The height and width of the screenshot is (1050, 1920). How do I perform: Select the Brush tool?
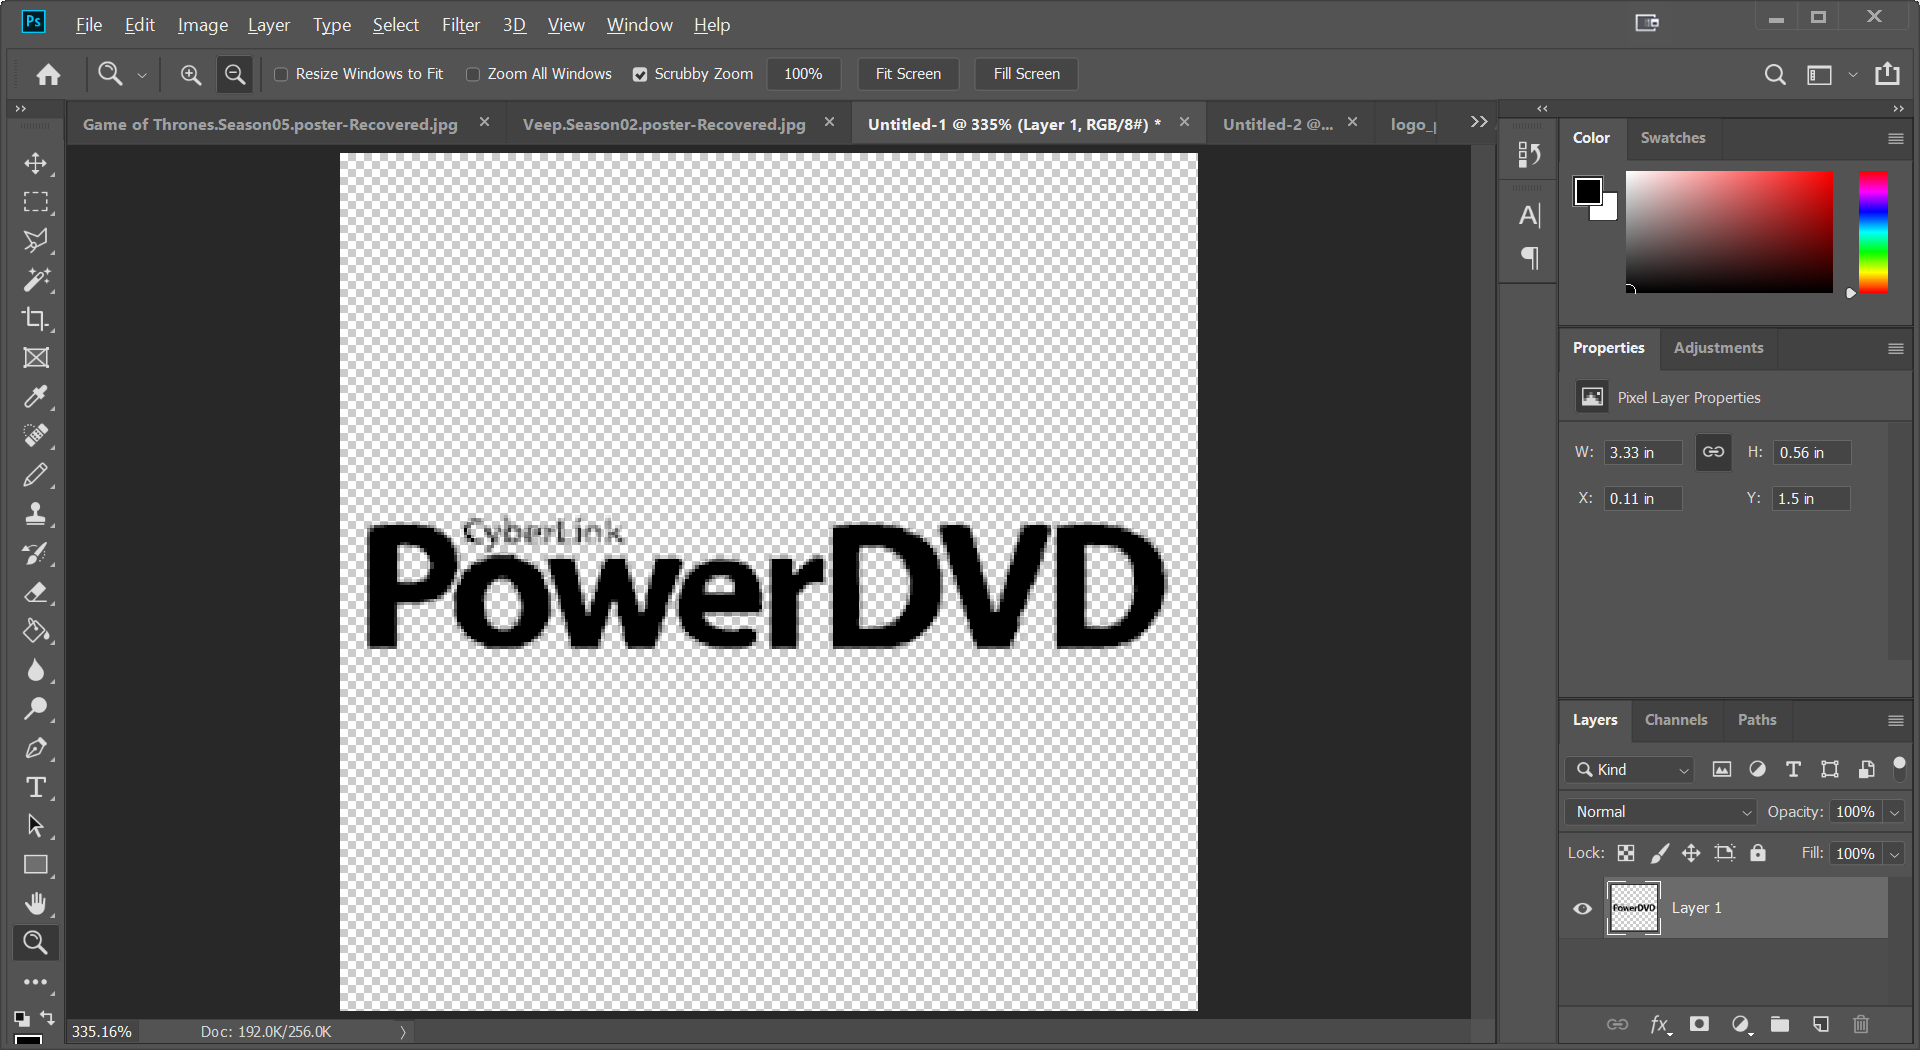coord(36,475)
